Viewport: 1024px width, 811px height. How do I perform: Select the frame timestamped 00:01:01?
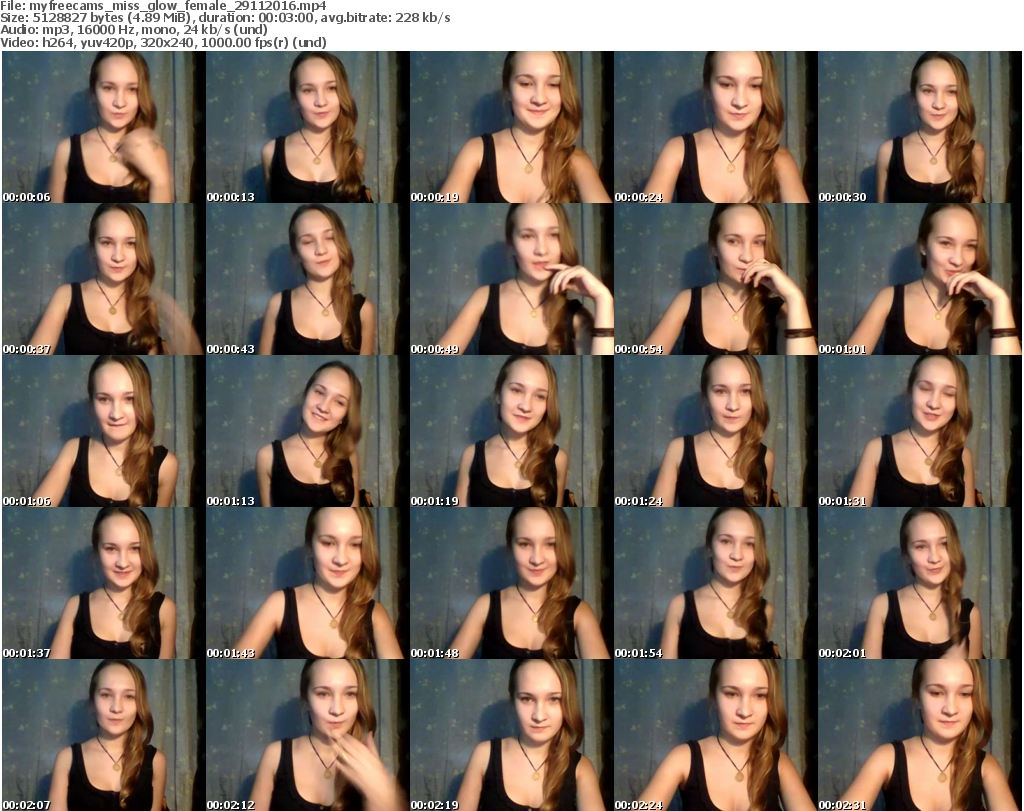[x=920, y=279]
